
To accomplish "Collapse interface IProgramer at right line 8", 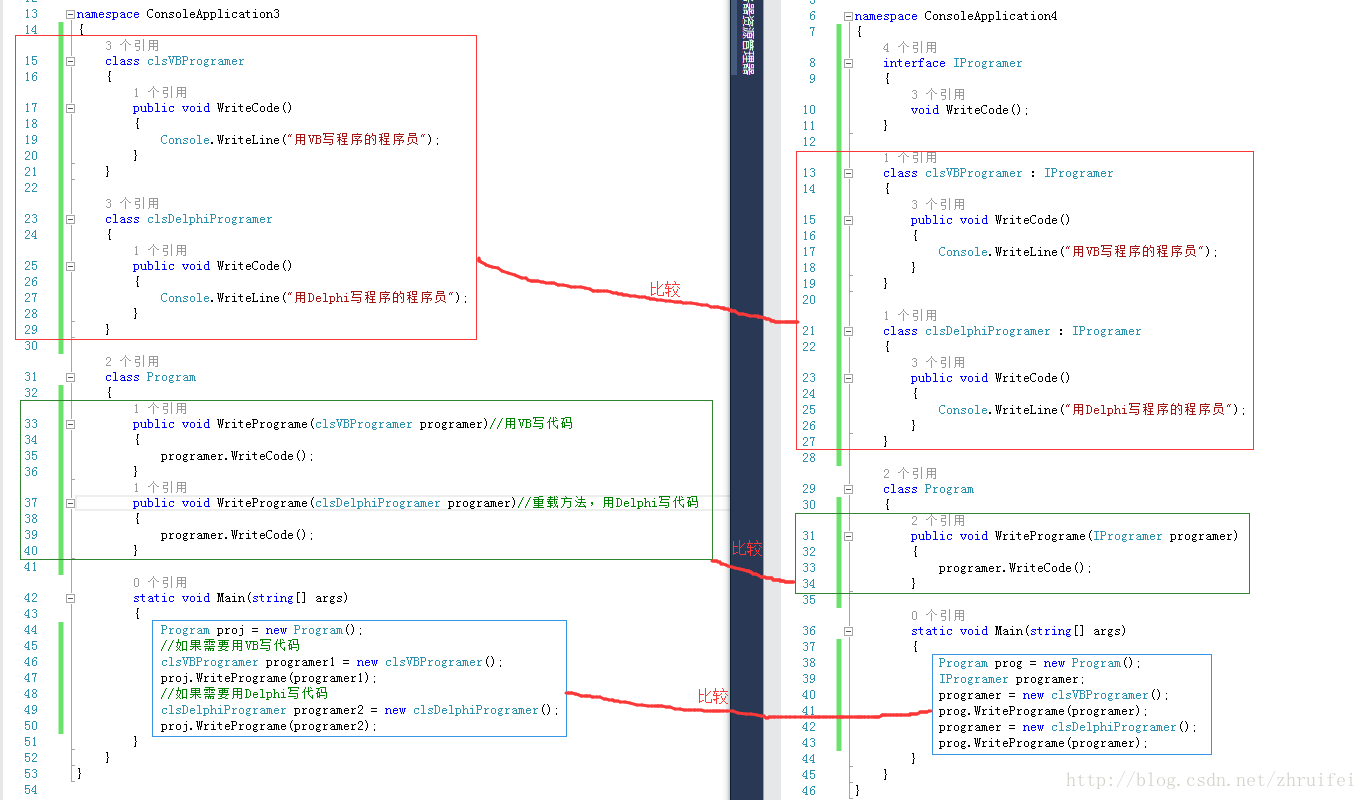I will (x=848, y=63).
